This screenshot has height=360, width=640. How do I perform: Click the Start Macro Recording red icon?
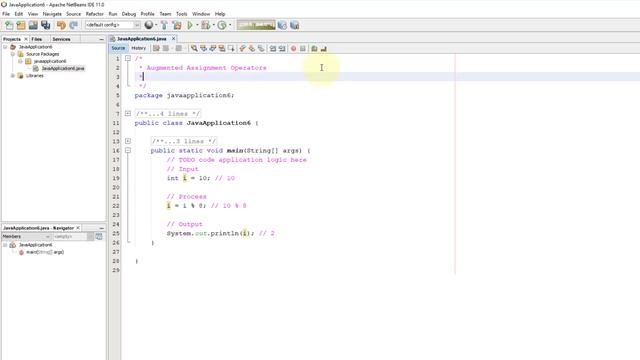(x=293, y=49)
